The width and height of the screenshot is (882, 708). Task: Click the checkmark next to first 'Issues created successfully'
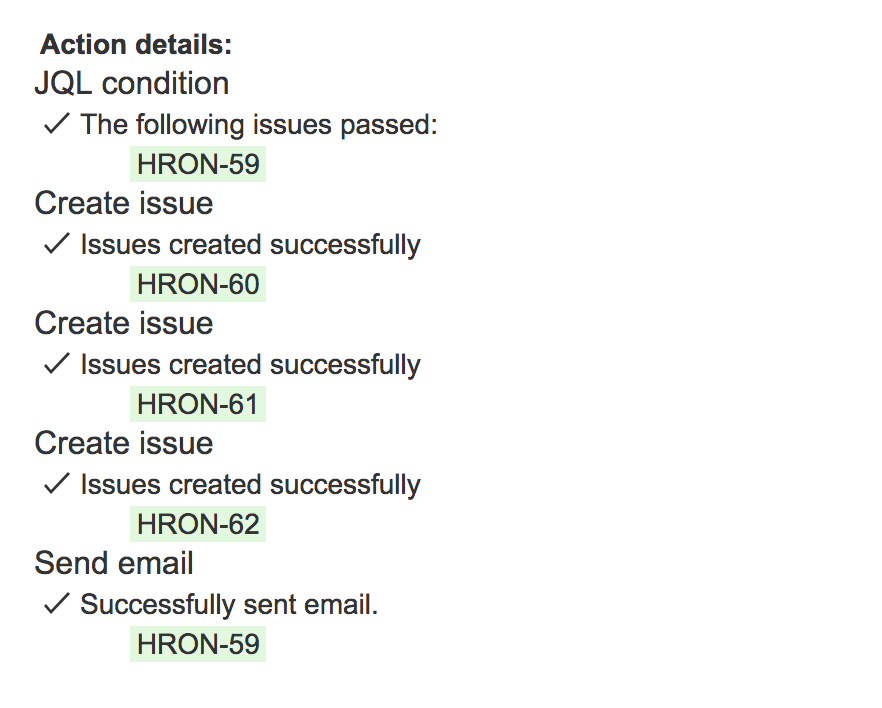pyautogui.click(x=57, y=243)
